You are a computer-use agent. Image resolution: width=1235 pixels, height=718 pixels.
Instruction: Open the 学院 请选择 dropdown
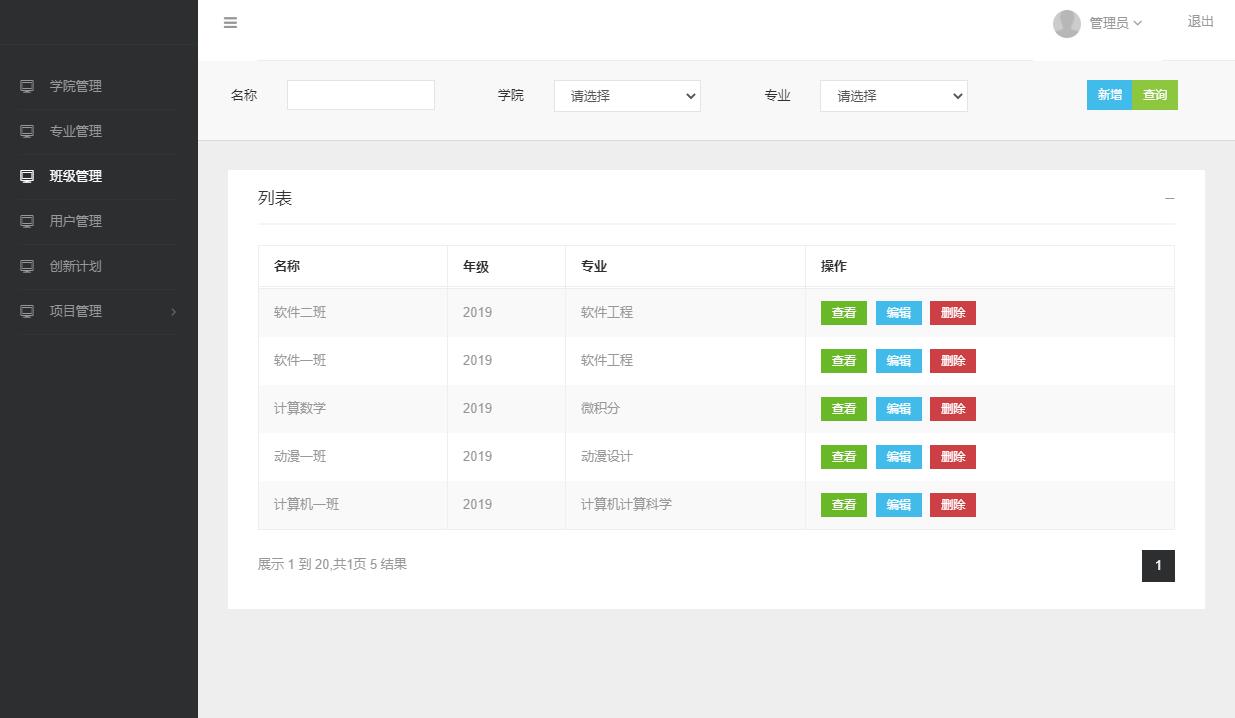(x=627, y=96)
